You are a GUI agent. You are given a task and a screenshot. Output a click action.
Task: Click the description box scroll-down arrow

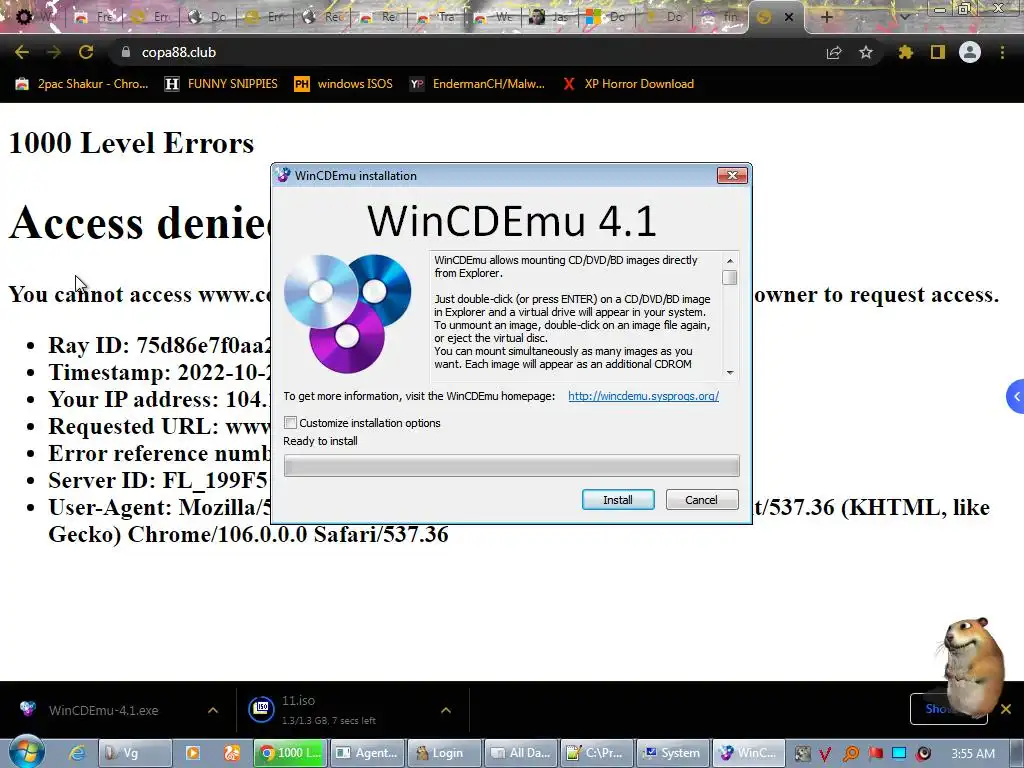730,373
